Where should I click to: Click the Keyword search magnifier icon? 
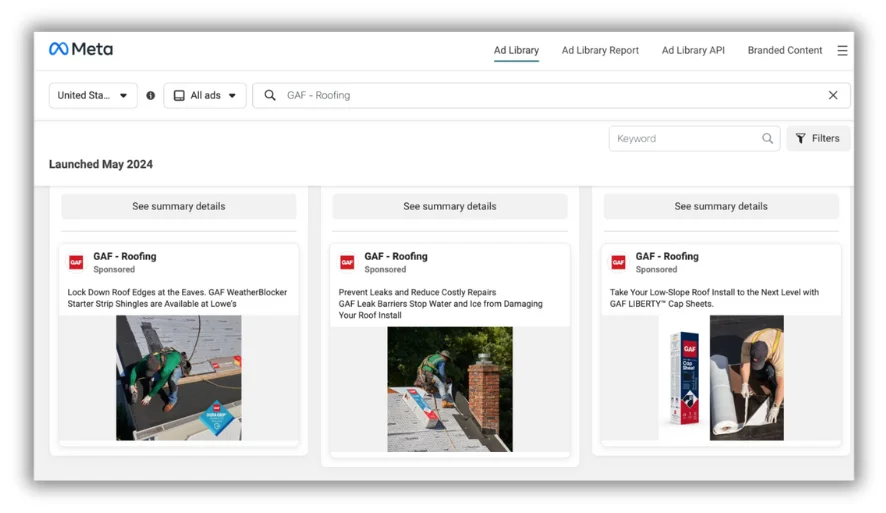(767, 138)
